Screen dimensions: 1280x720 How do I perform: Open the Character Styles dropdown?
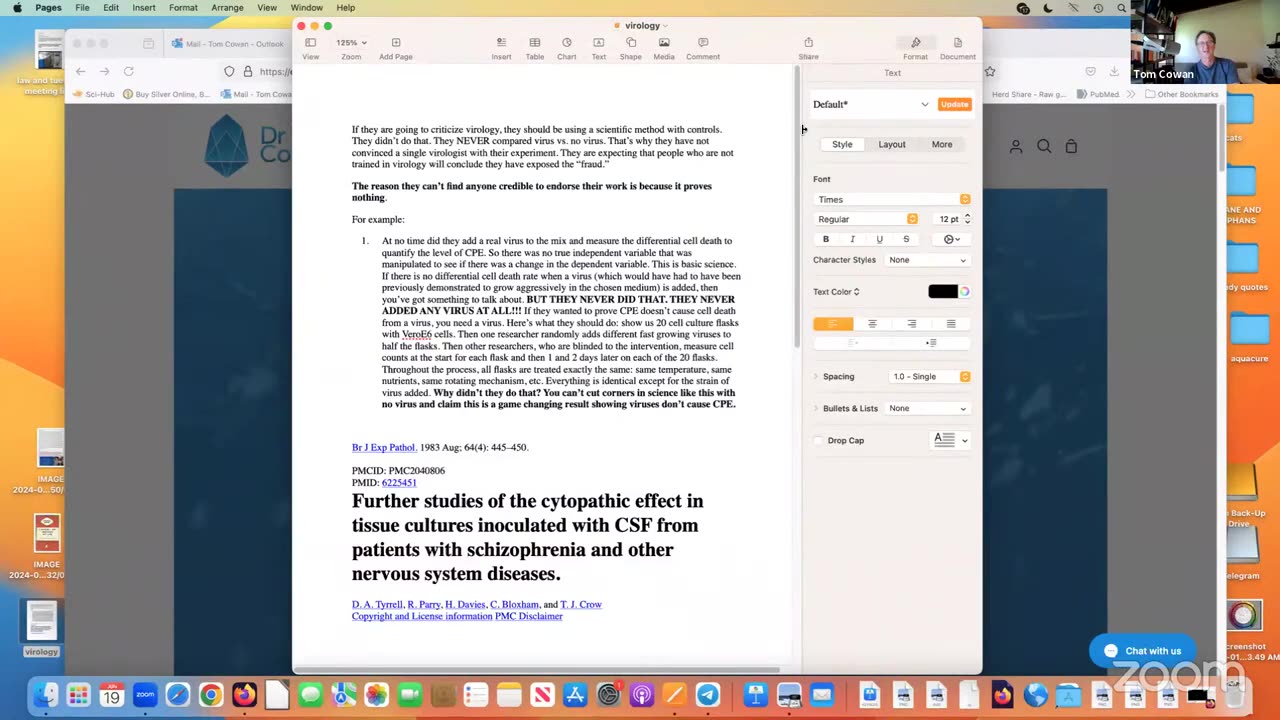tap(928, 260)
